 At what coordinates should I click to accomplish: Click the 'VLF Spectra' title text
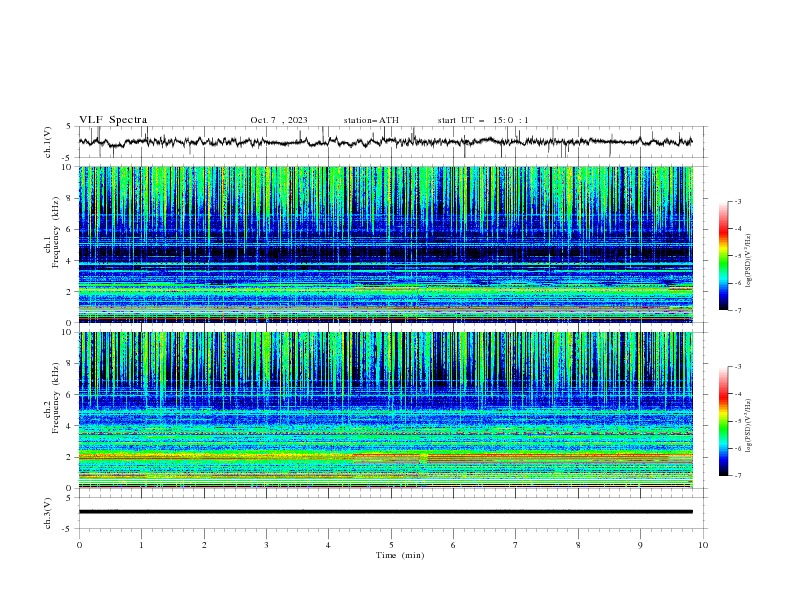point(113,120)
